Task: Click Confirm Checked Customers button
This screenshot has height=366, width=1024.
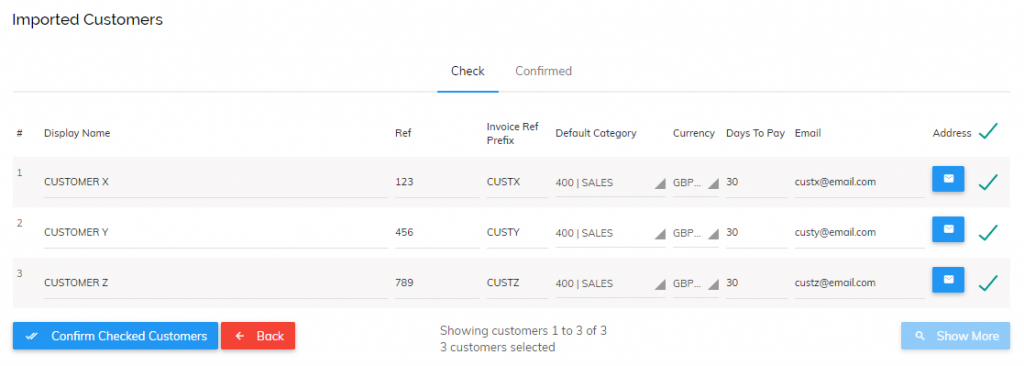Action: pos(116,336)
